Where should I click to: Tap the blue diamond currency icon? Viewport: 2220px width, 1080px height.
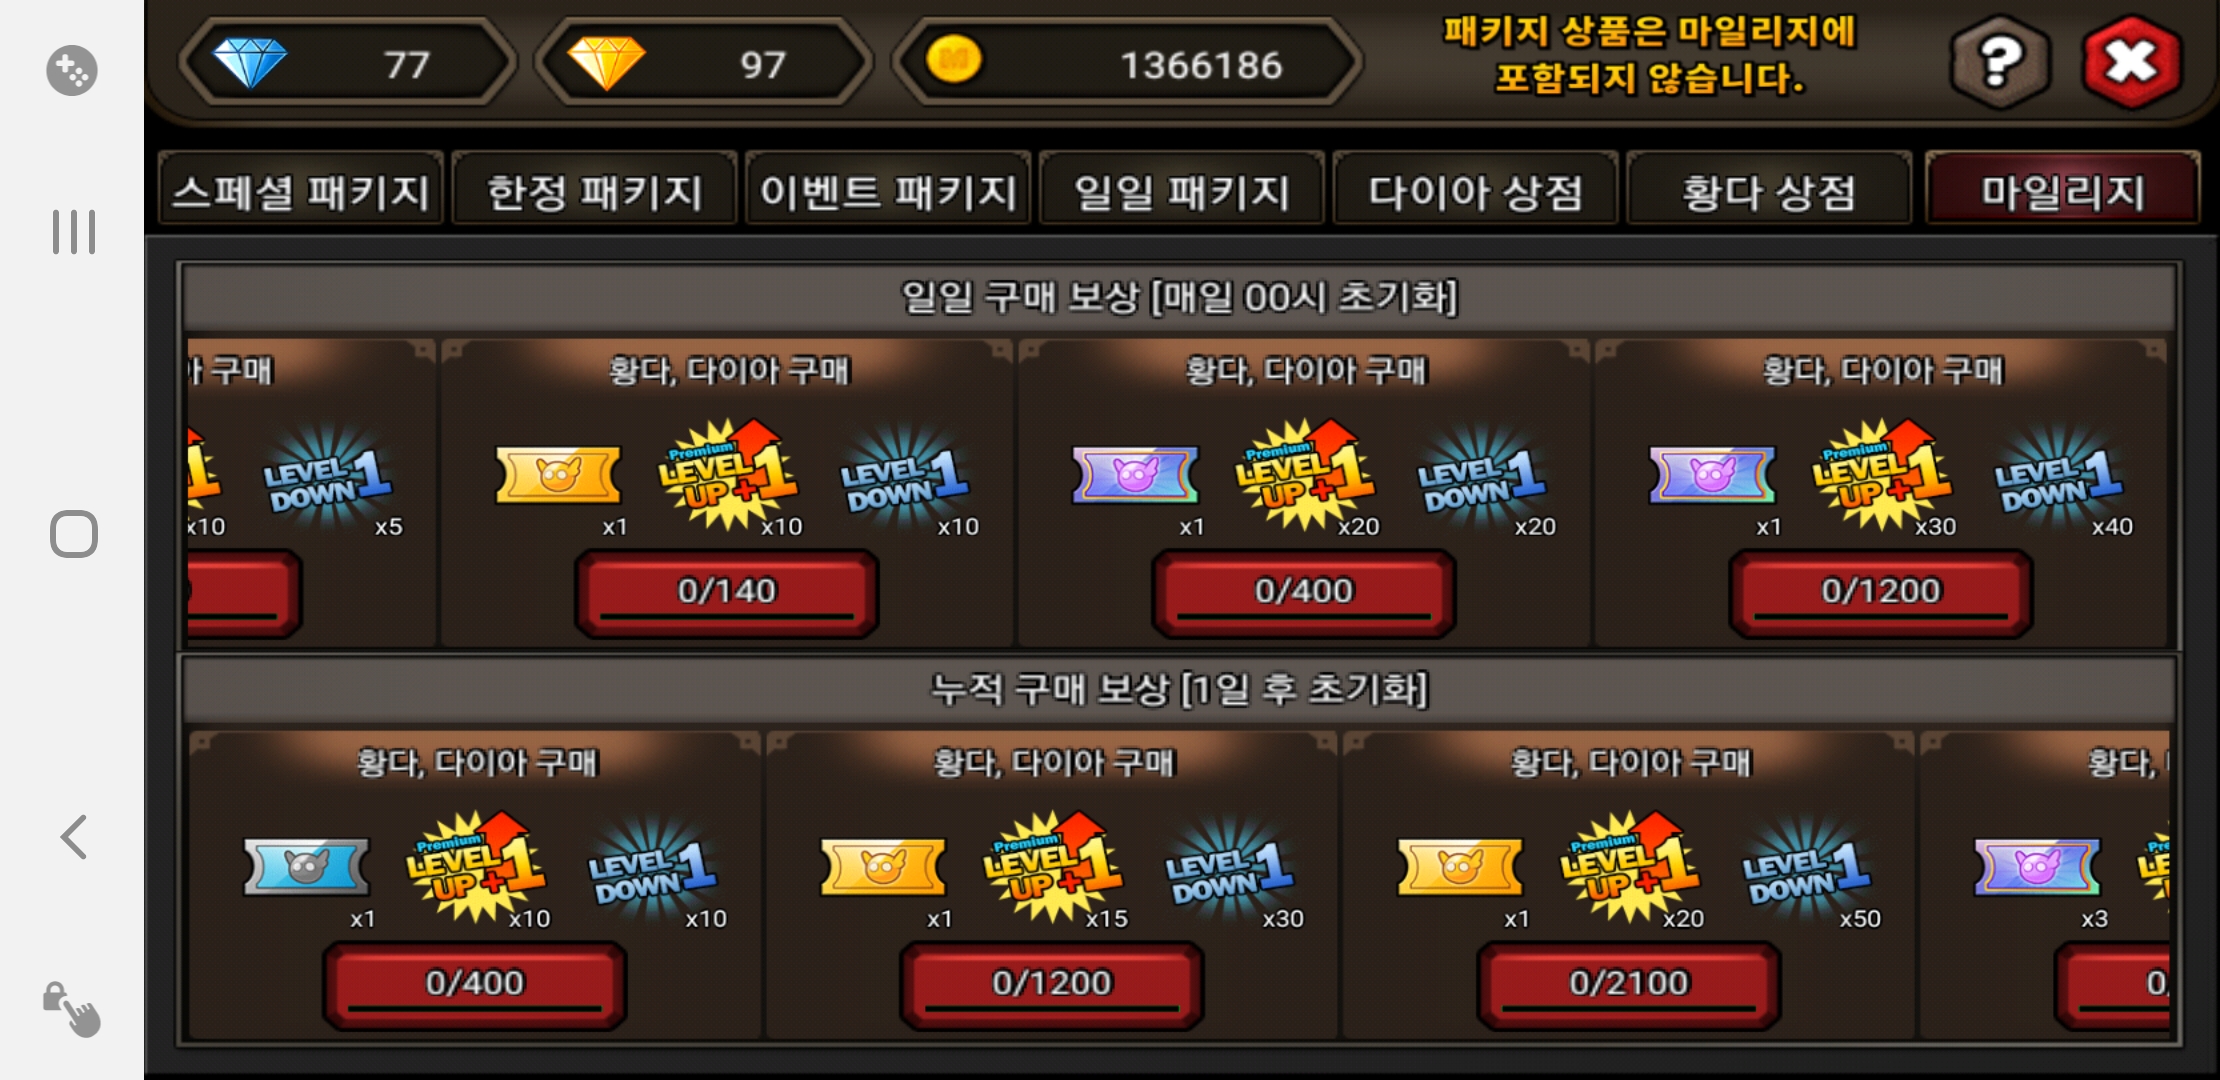pos(249,63)
